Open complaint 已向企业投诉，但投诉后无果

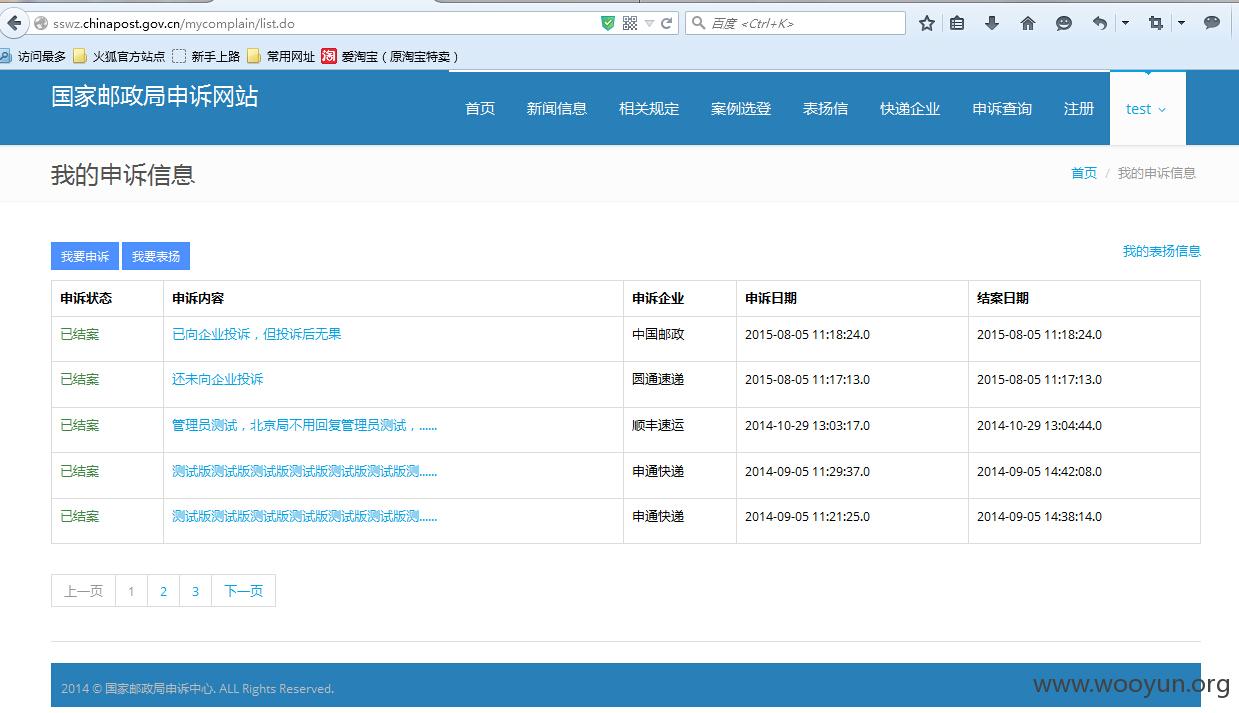(x=256, y=334)
